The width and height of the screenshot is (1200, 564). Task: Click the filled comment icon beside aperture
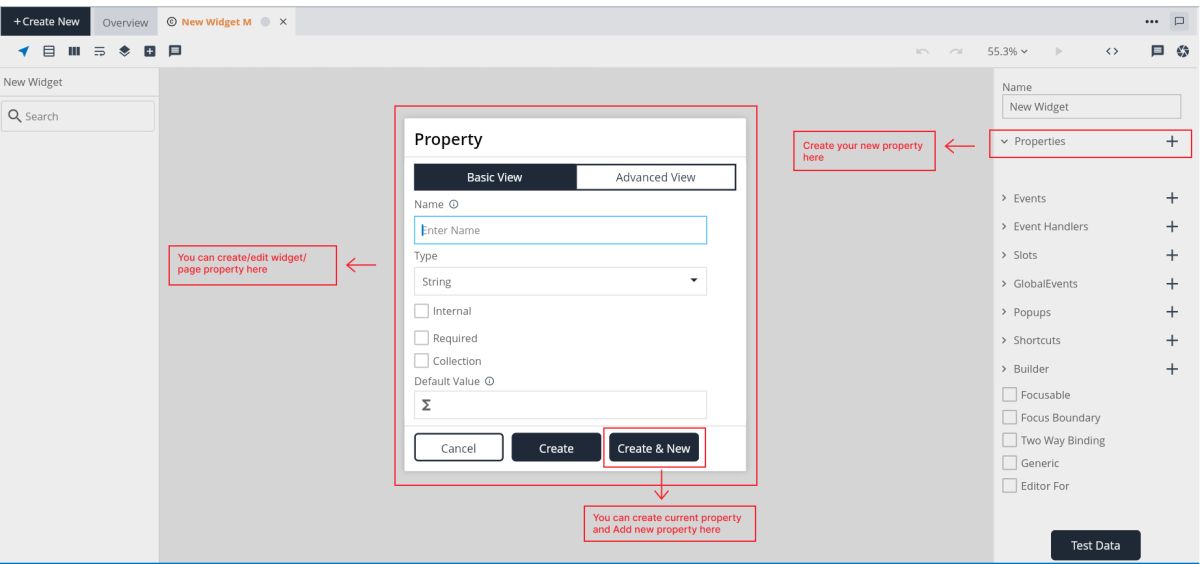click(1158, 51)
